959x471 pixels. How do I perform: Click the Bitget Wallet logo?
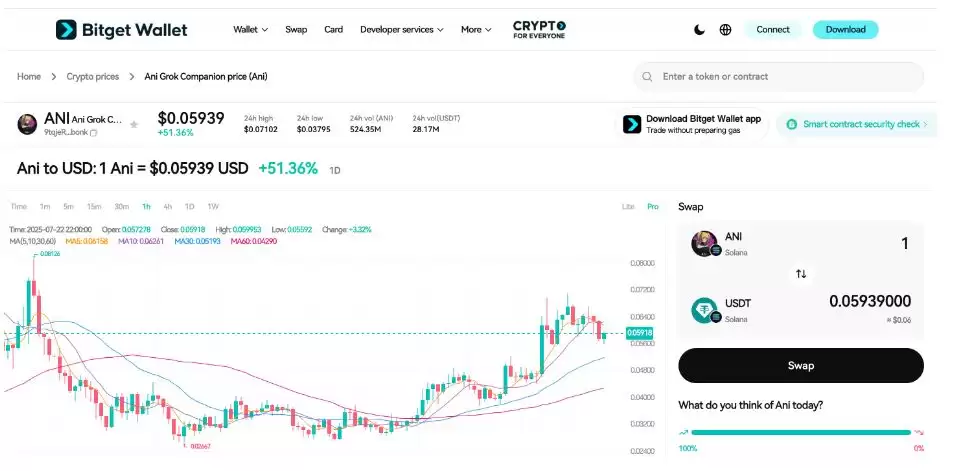[x=122, y=30]
